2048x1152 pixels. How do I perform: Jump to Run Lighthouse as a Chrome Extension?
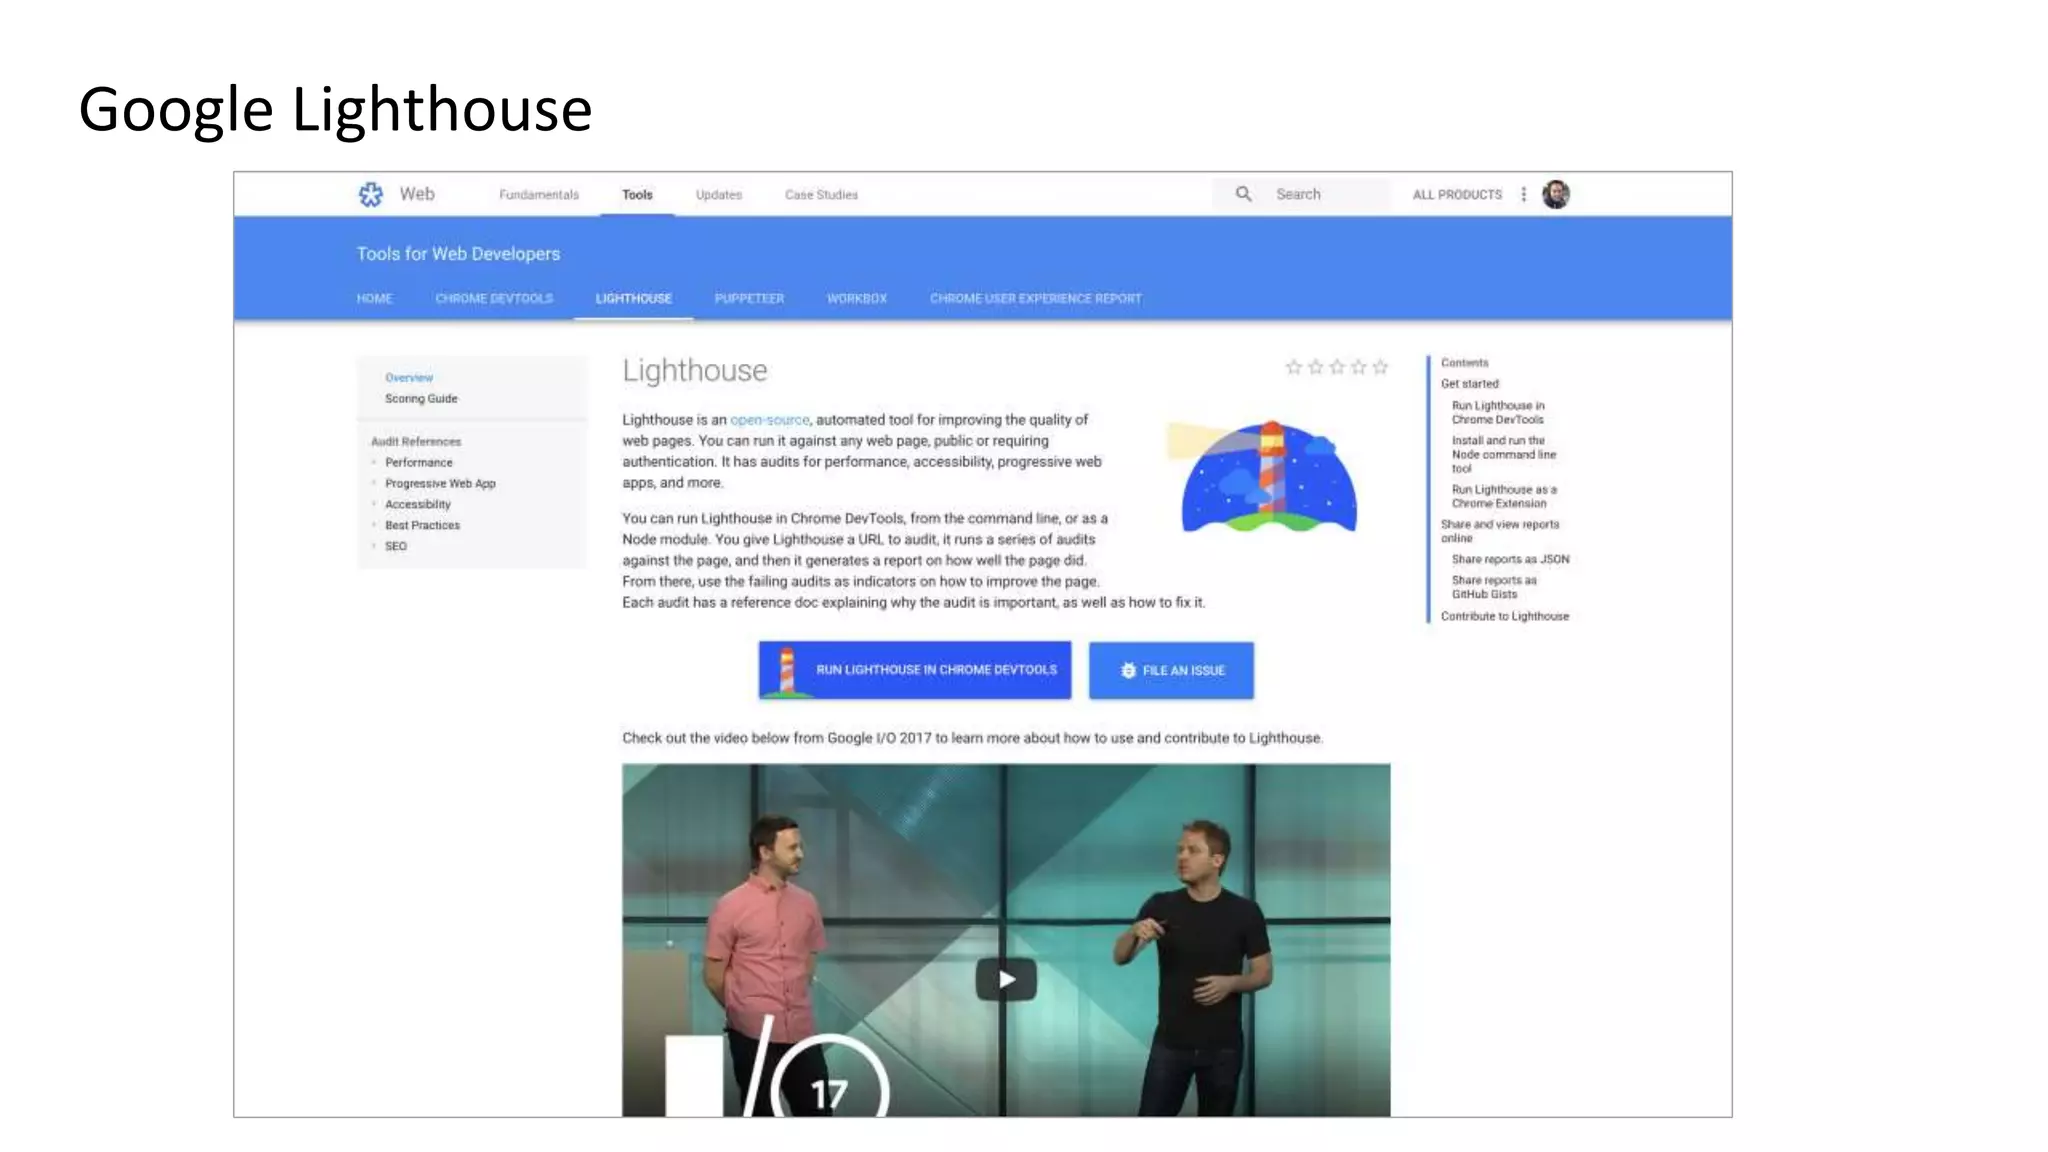[x=1504, y=497]
